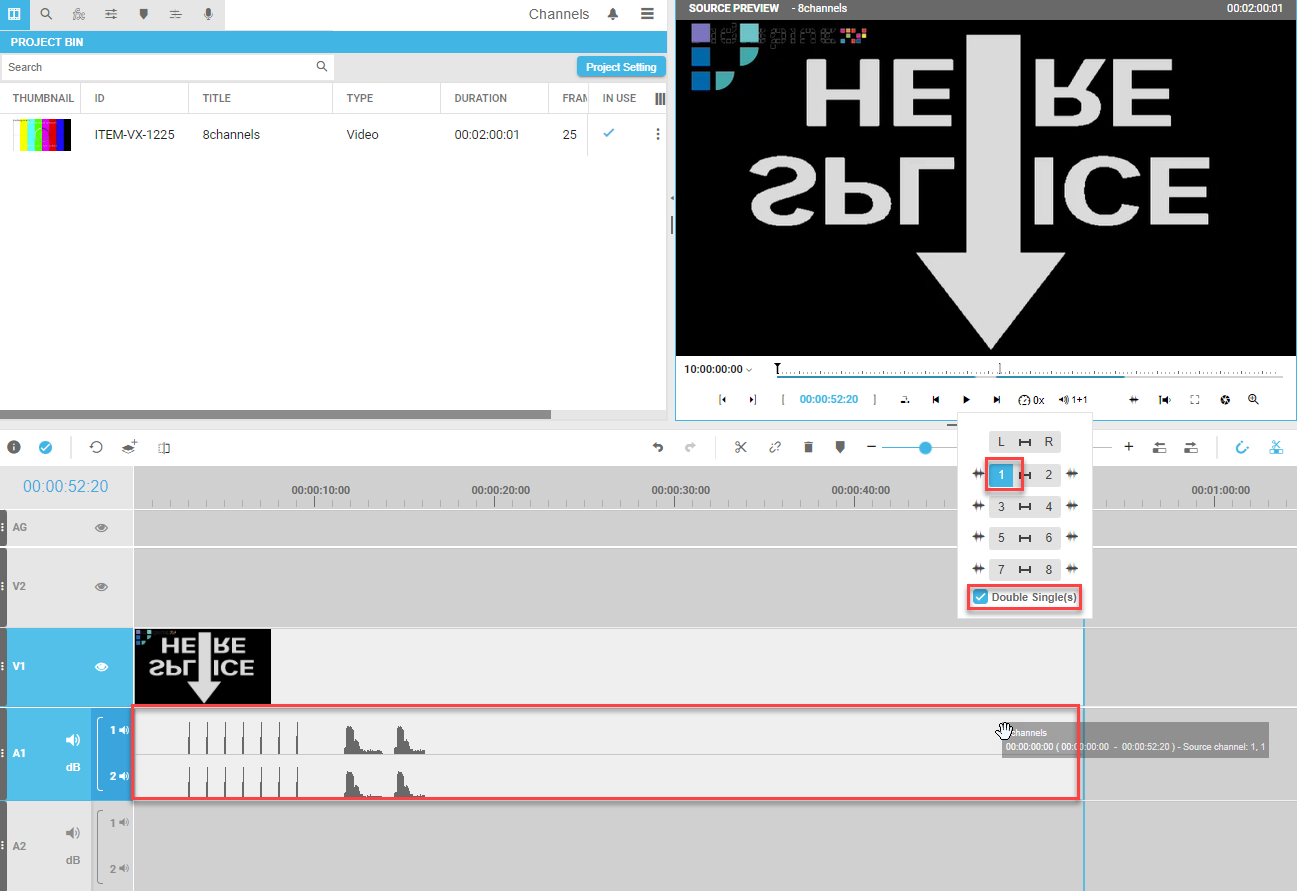Open the voice-over microphone panel
1297x891 pixels.
tap(208, 14)
